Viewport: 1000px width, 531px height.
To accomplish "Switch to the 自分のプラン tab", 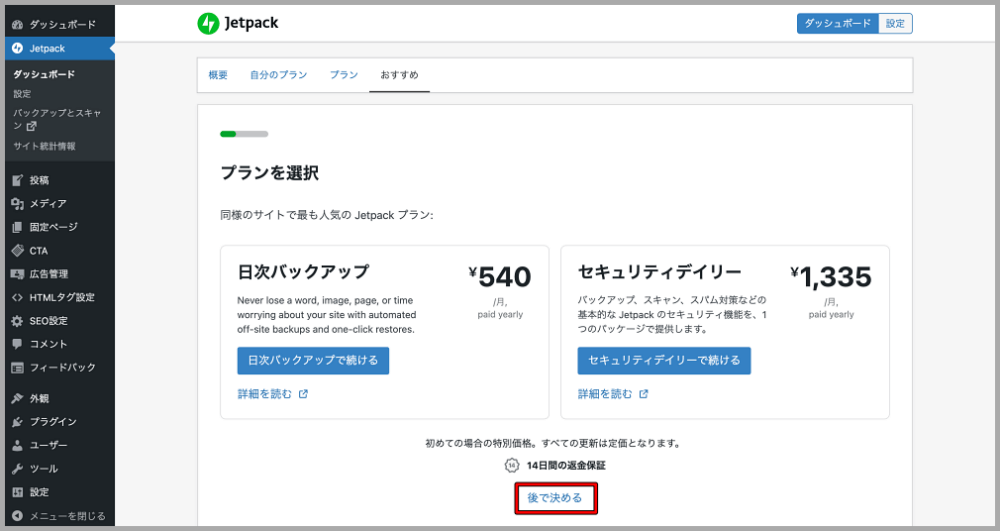I will [279, 75].
